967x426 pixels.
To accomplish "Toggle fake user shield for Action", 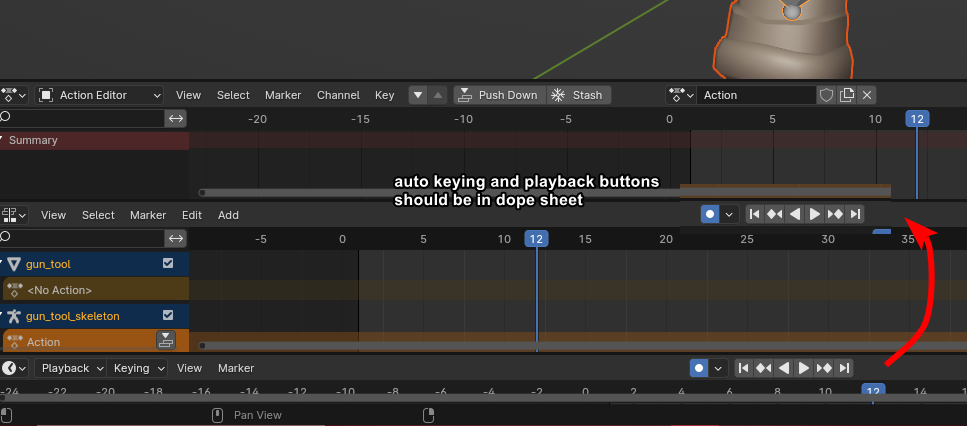I will click(826, 95).
